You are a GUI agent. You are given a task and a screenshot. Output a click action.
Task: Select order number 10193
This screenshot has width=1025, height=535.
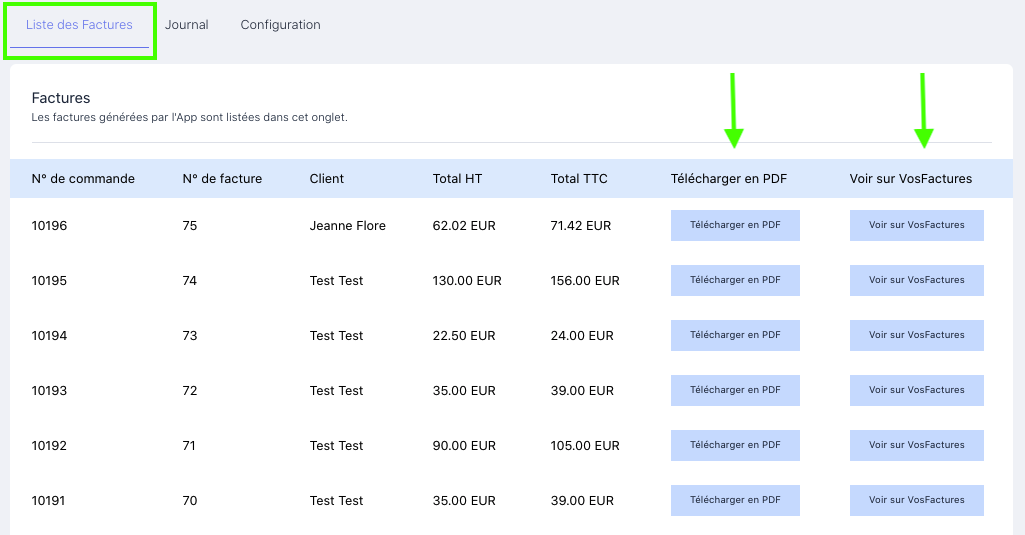coord(49,390)
